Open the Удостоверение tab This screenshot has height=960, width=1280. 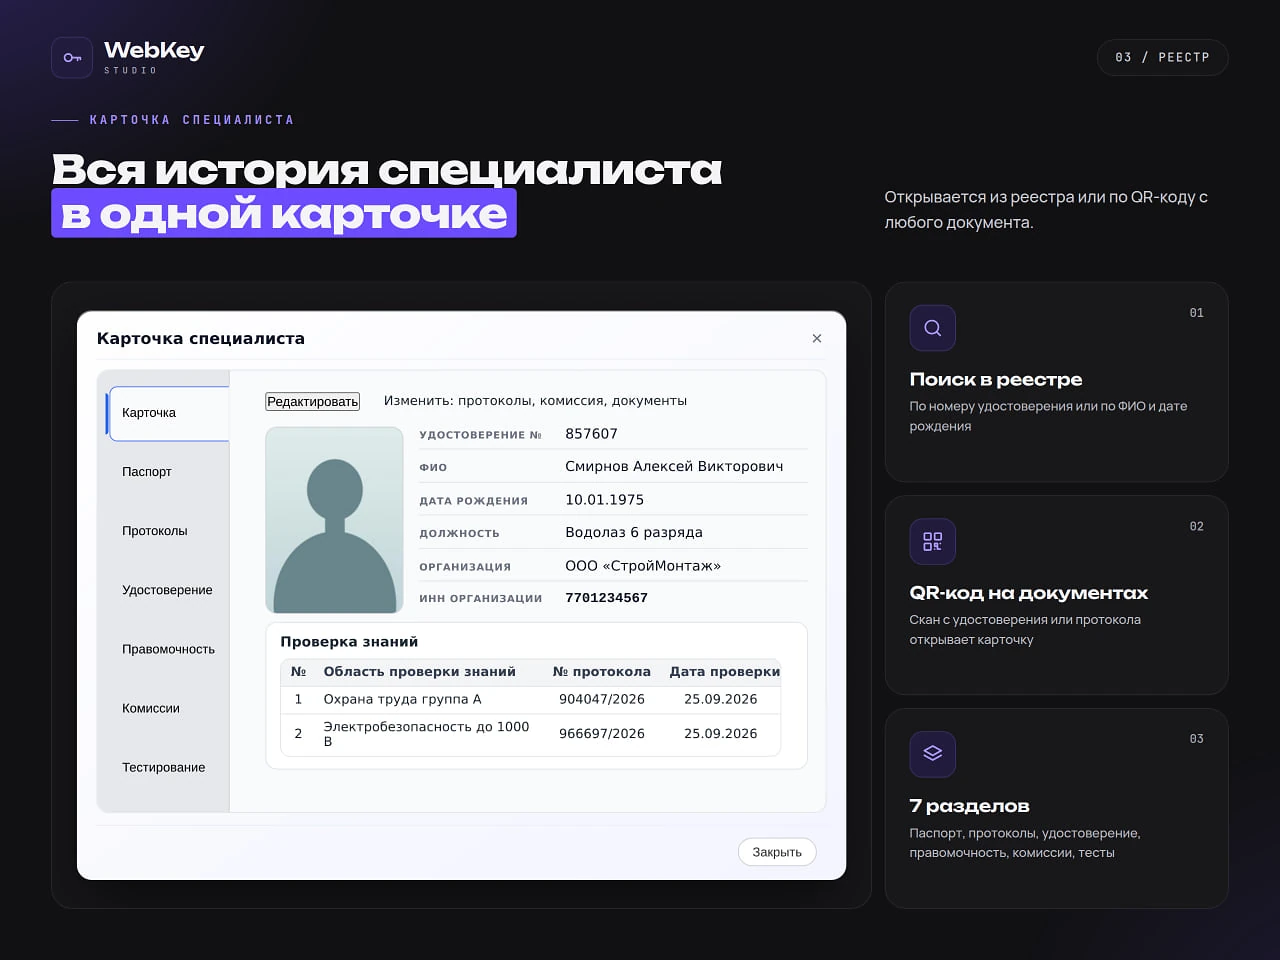click(168, 590)
